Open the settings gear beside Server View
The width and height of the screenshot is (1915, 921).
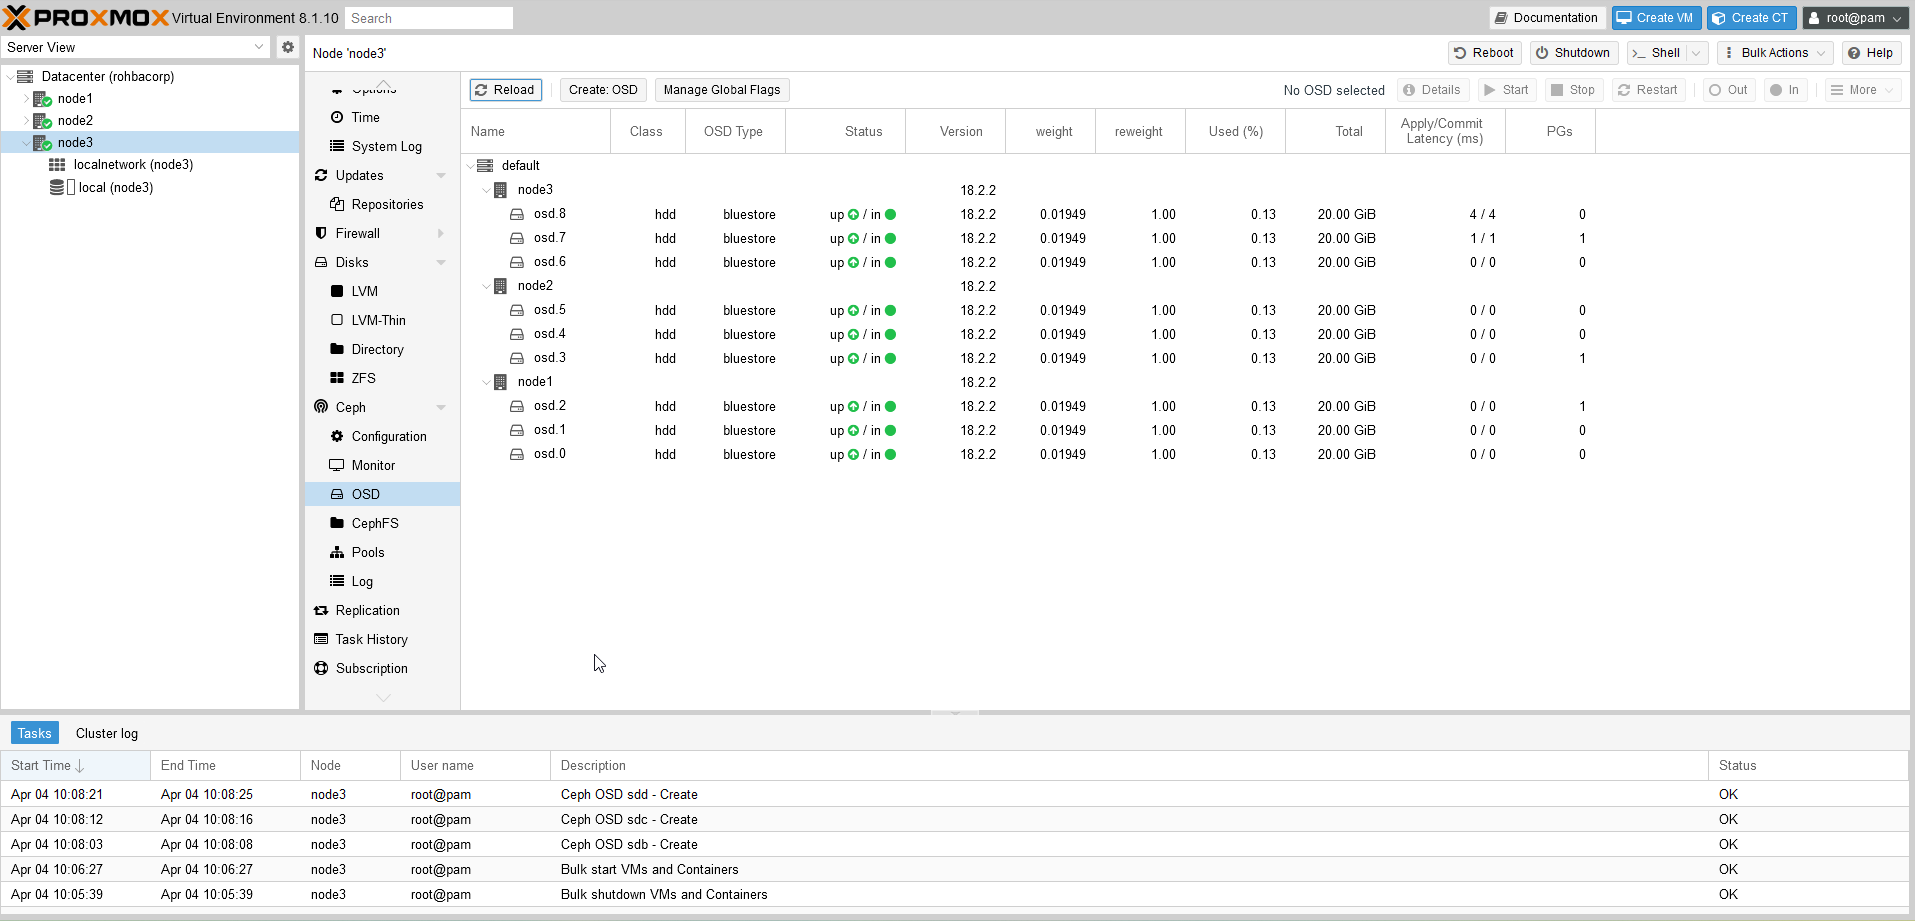(288, 47)
